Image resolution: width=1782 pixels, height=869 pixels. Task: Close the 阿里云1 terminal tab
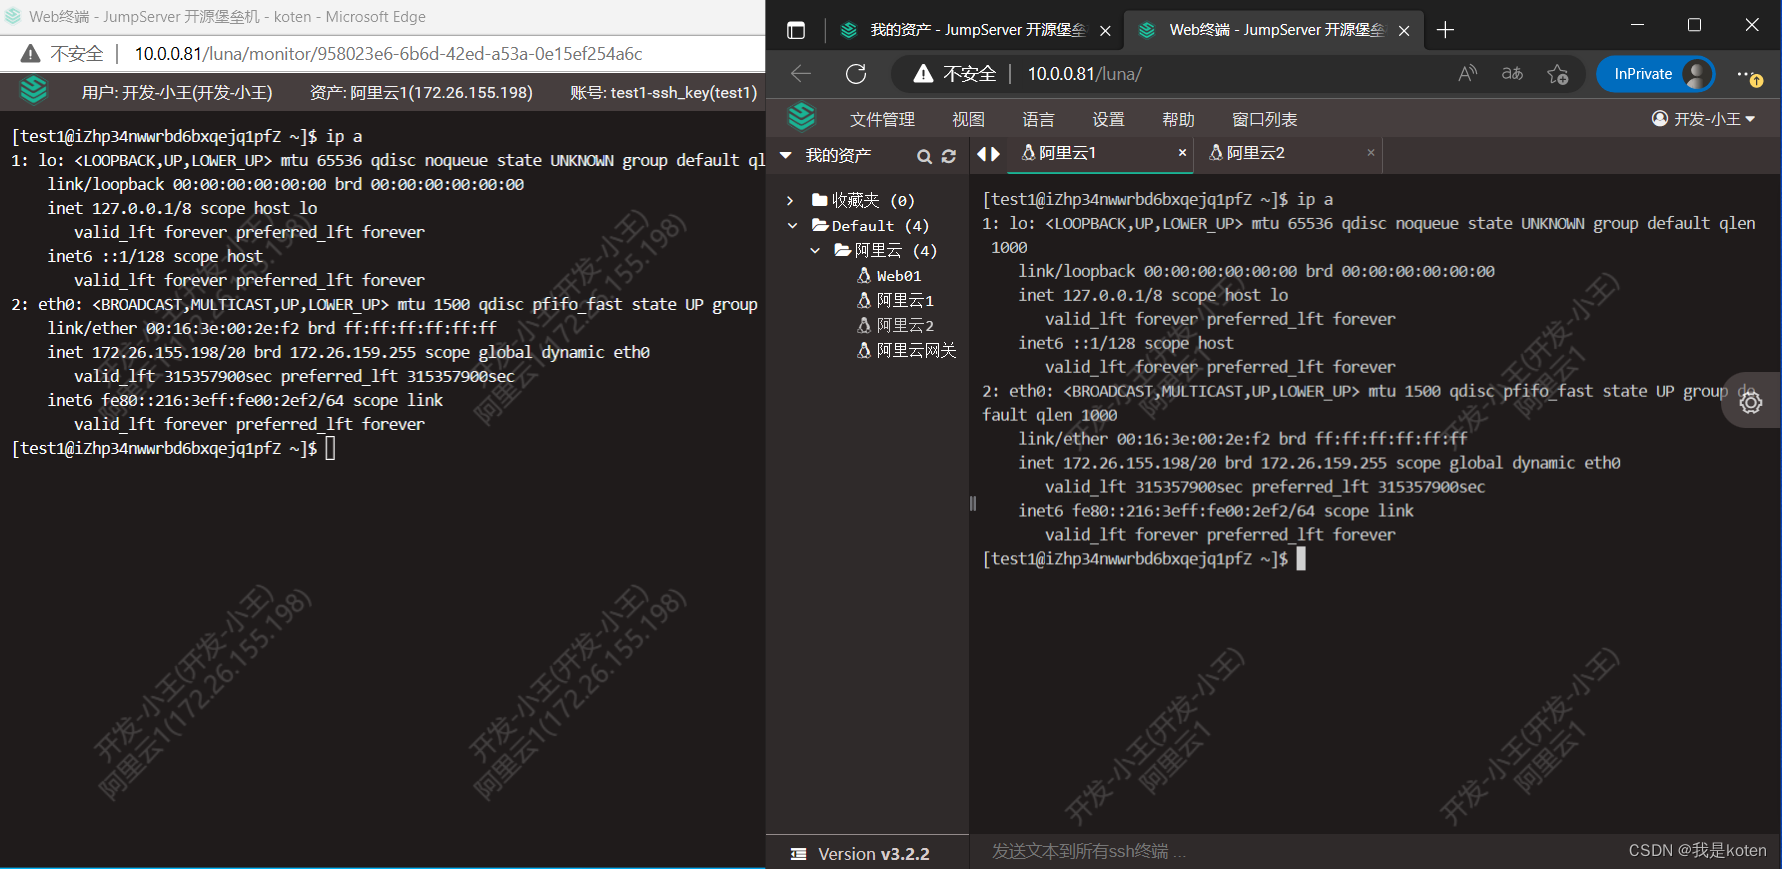tap(1182, 153)
